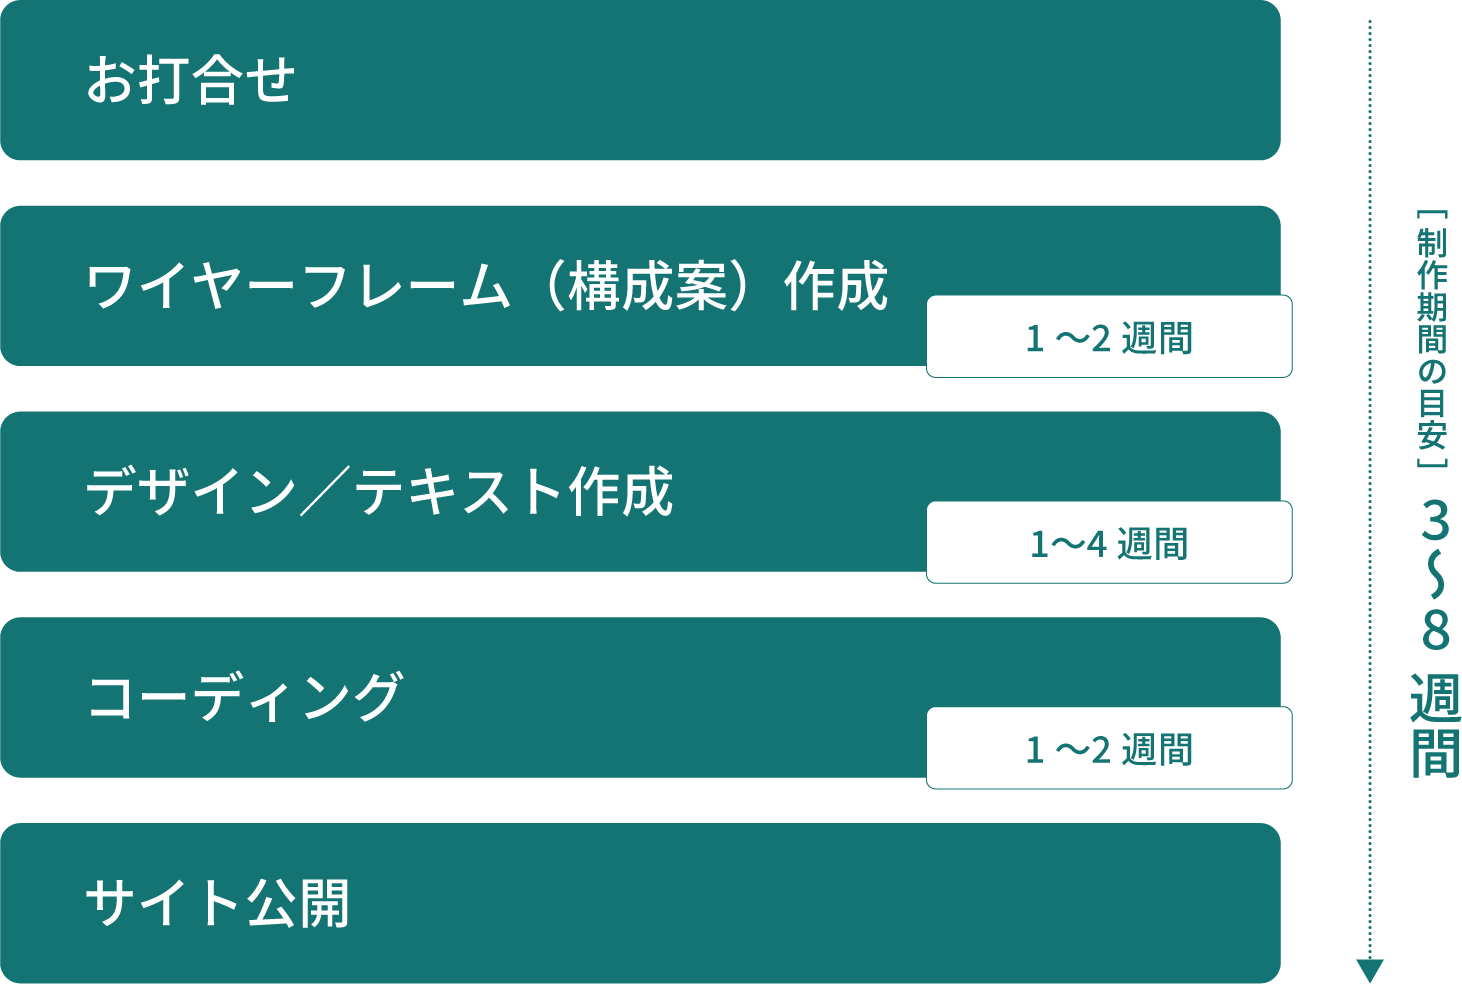Click the デザイン word in the third step
Viewport: 1462px width, 984px height.
191,492
